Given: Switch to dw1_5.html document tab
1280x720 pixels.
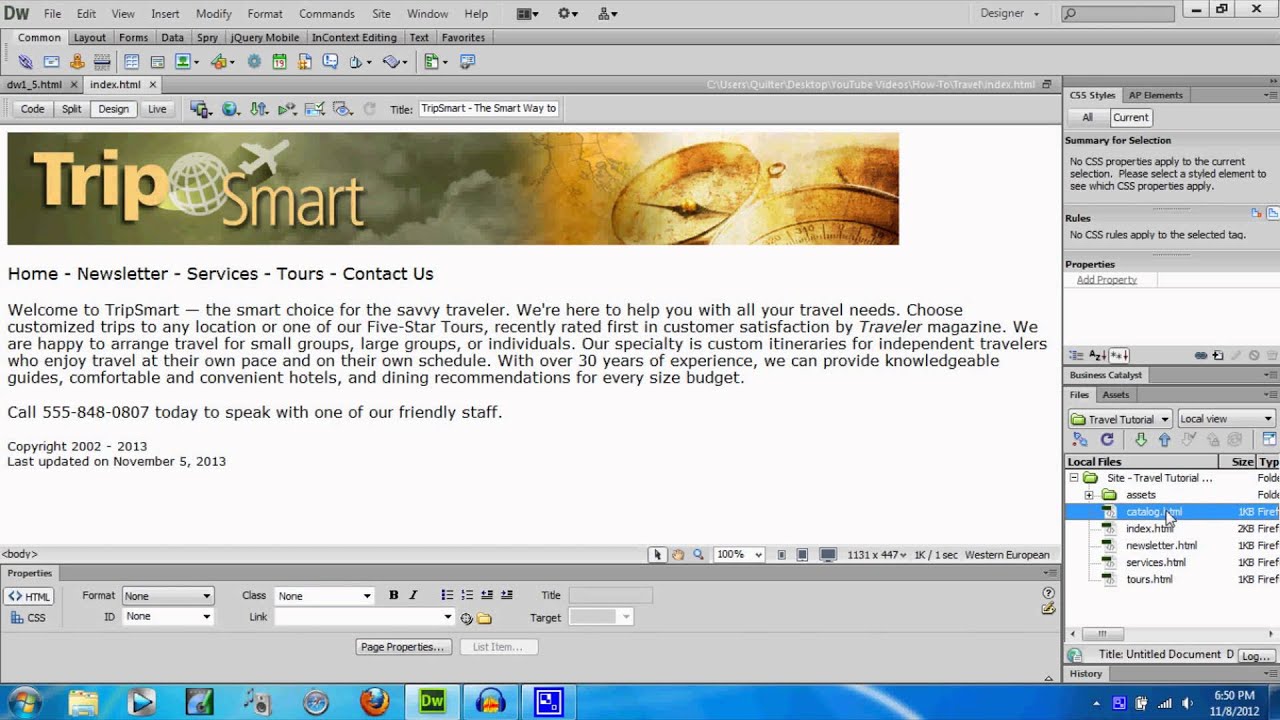Looking at the screenshot, I should (x=34, y=85).
